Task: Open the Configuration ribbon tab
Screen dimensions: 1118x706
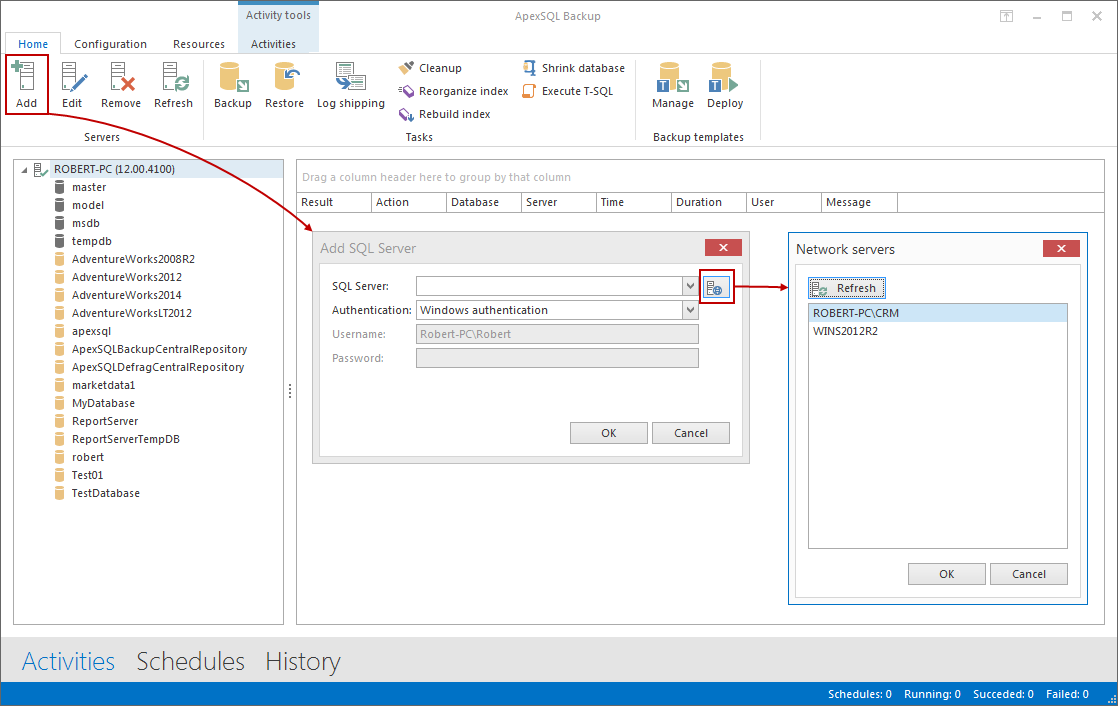Action: click(x=111, y=44)
